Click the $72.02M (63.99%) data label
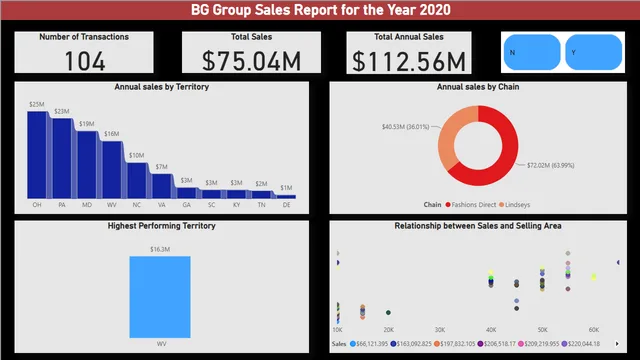This screenshot has width=640, height=360. coord(551,165)
